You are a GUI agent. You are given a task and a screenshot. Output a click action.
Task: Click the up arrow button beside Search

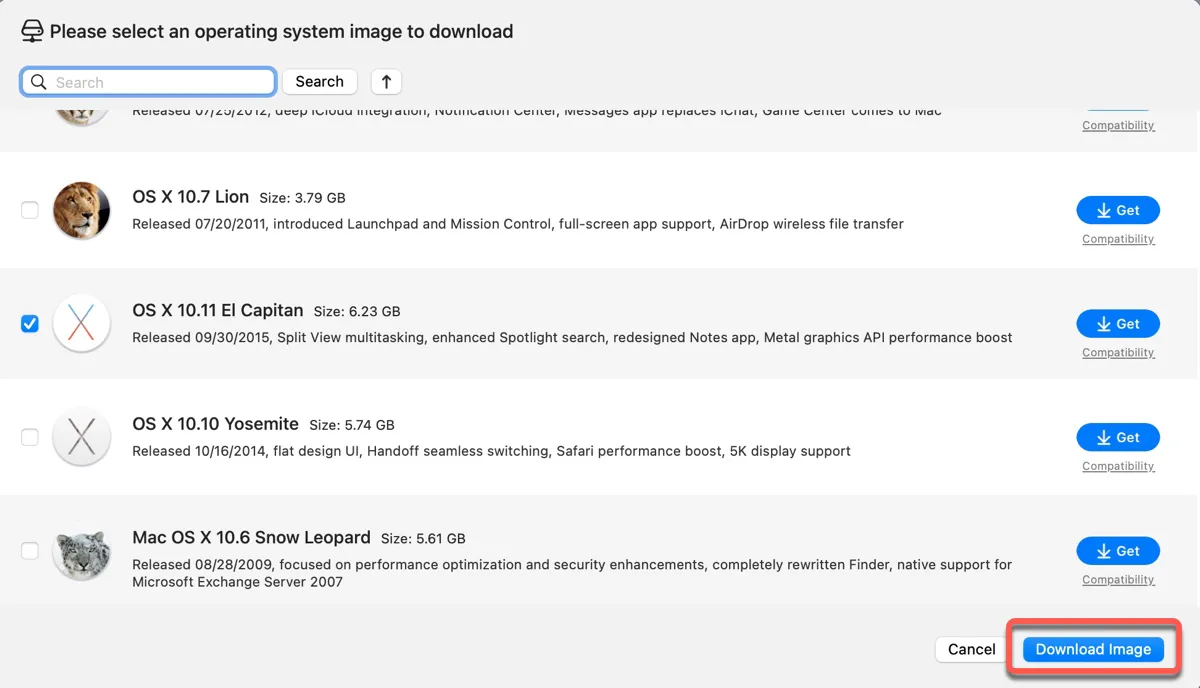pos(386,82)
